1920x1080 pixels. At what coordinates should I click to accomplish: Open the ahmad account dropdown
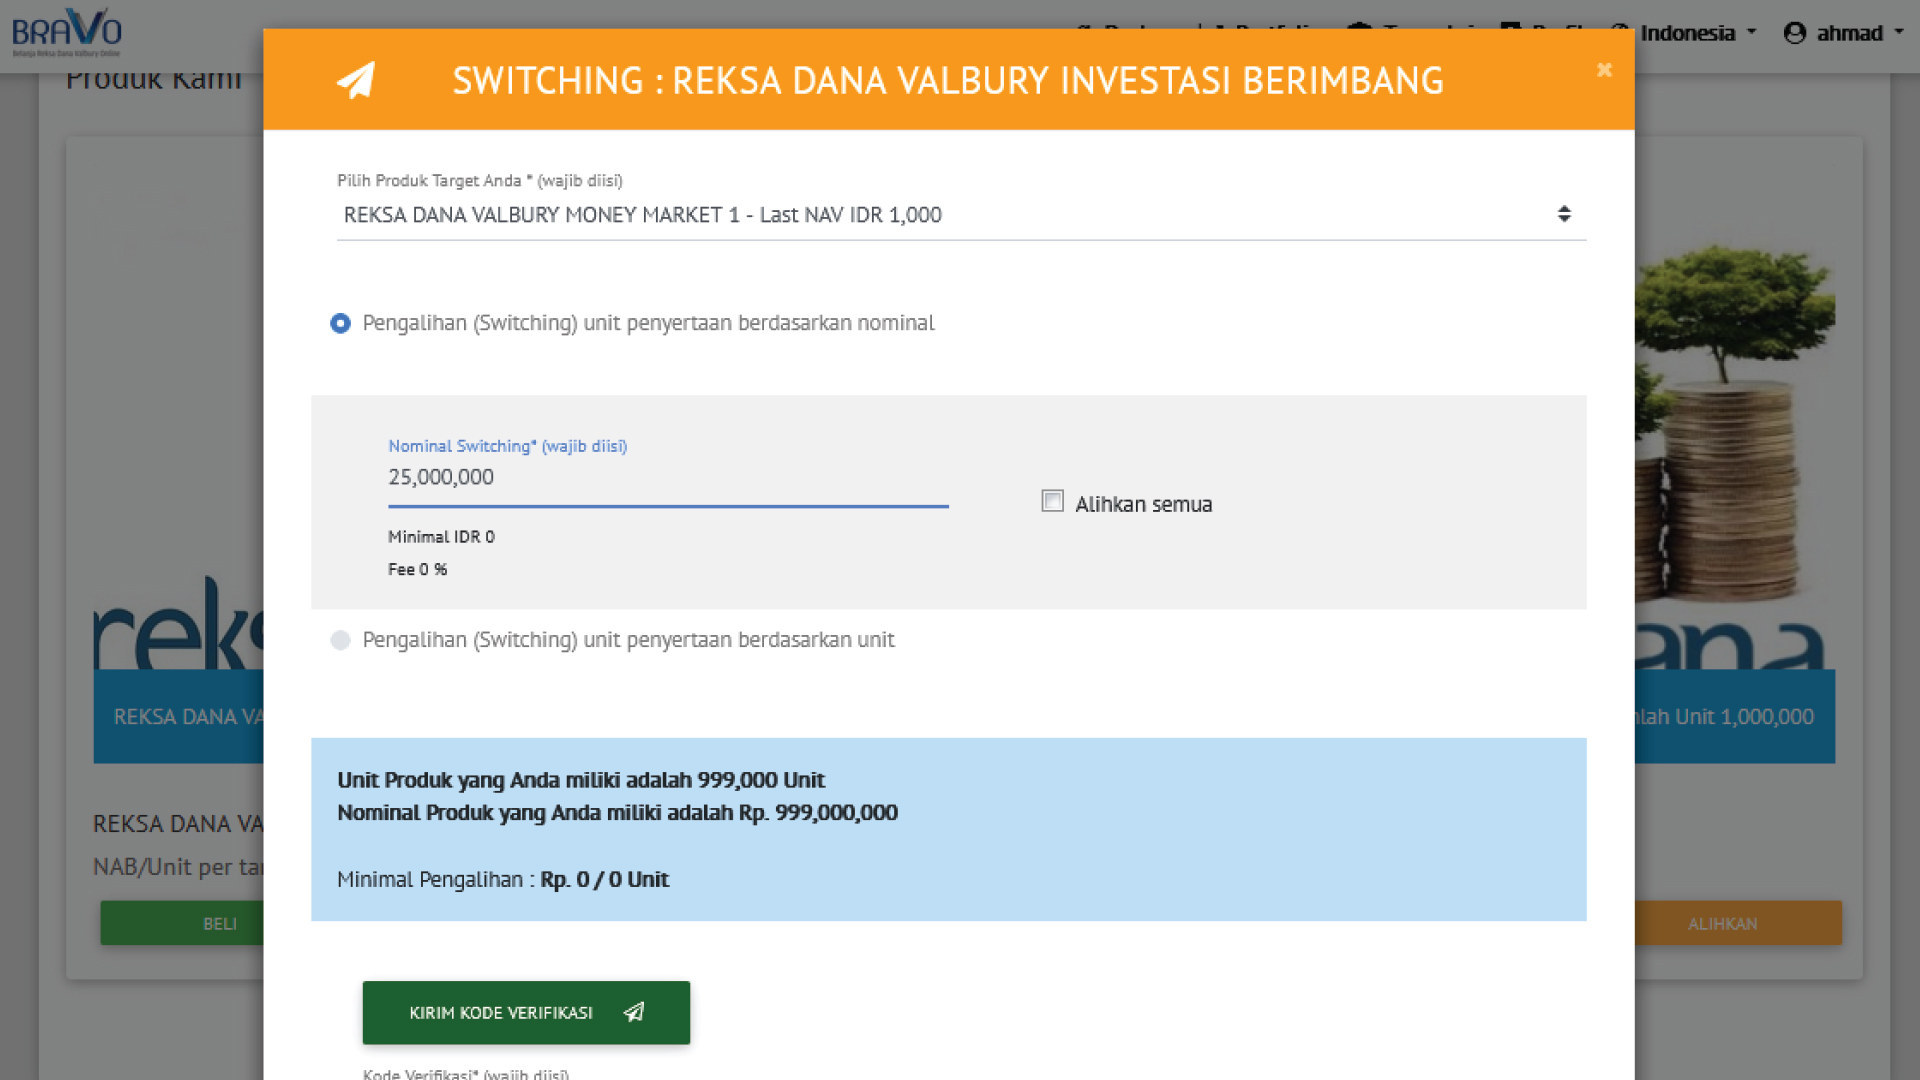pyautogui.click(x=1843, y=33)
